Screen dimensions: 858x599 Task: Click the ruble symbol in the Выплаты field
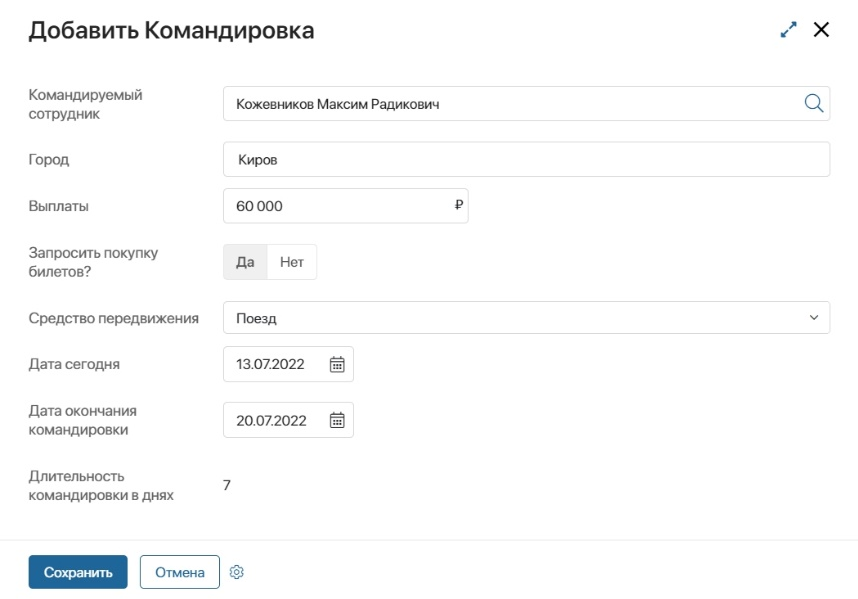[x=458, y=205]
